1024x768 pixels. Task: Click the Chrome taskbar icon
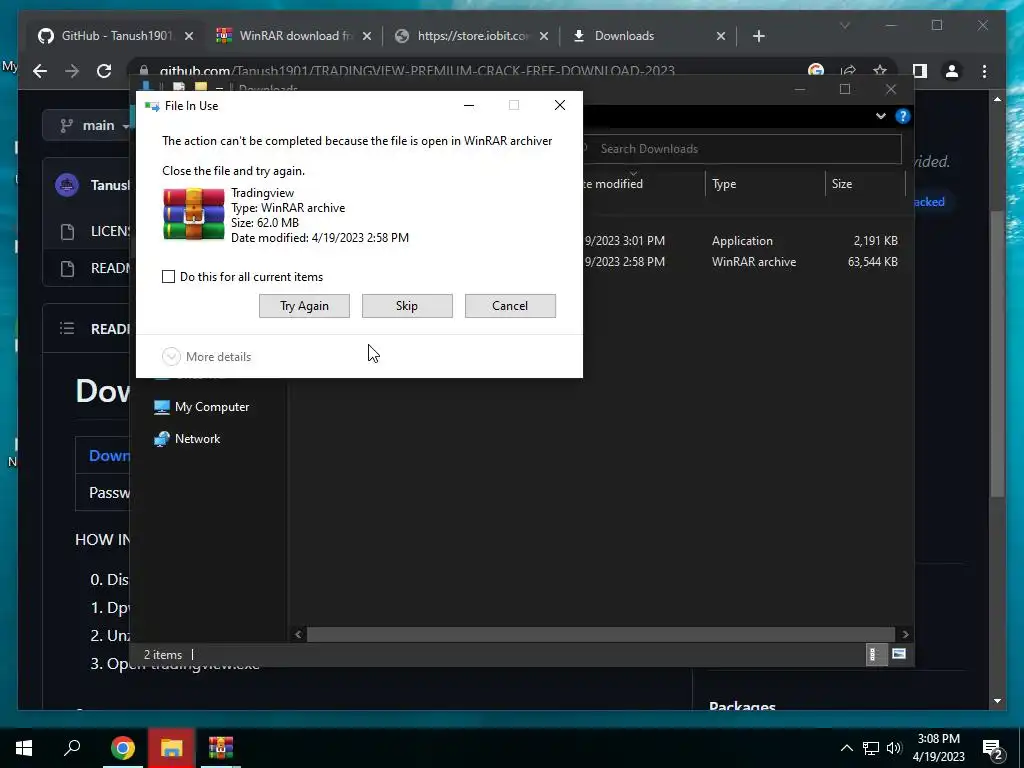pyautogui.click(x=122, y=748)
